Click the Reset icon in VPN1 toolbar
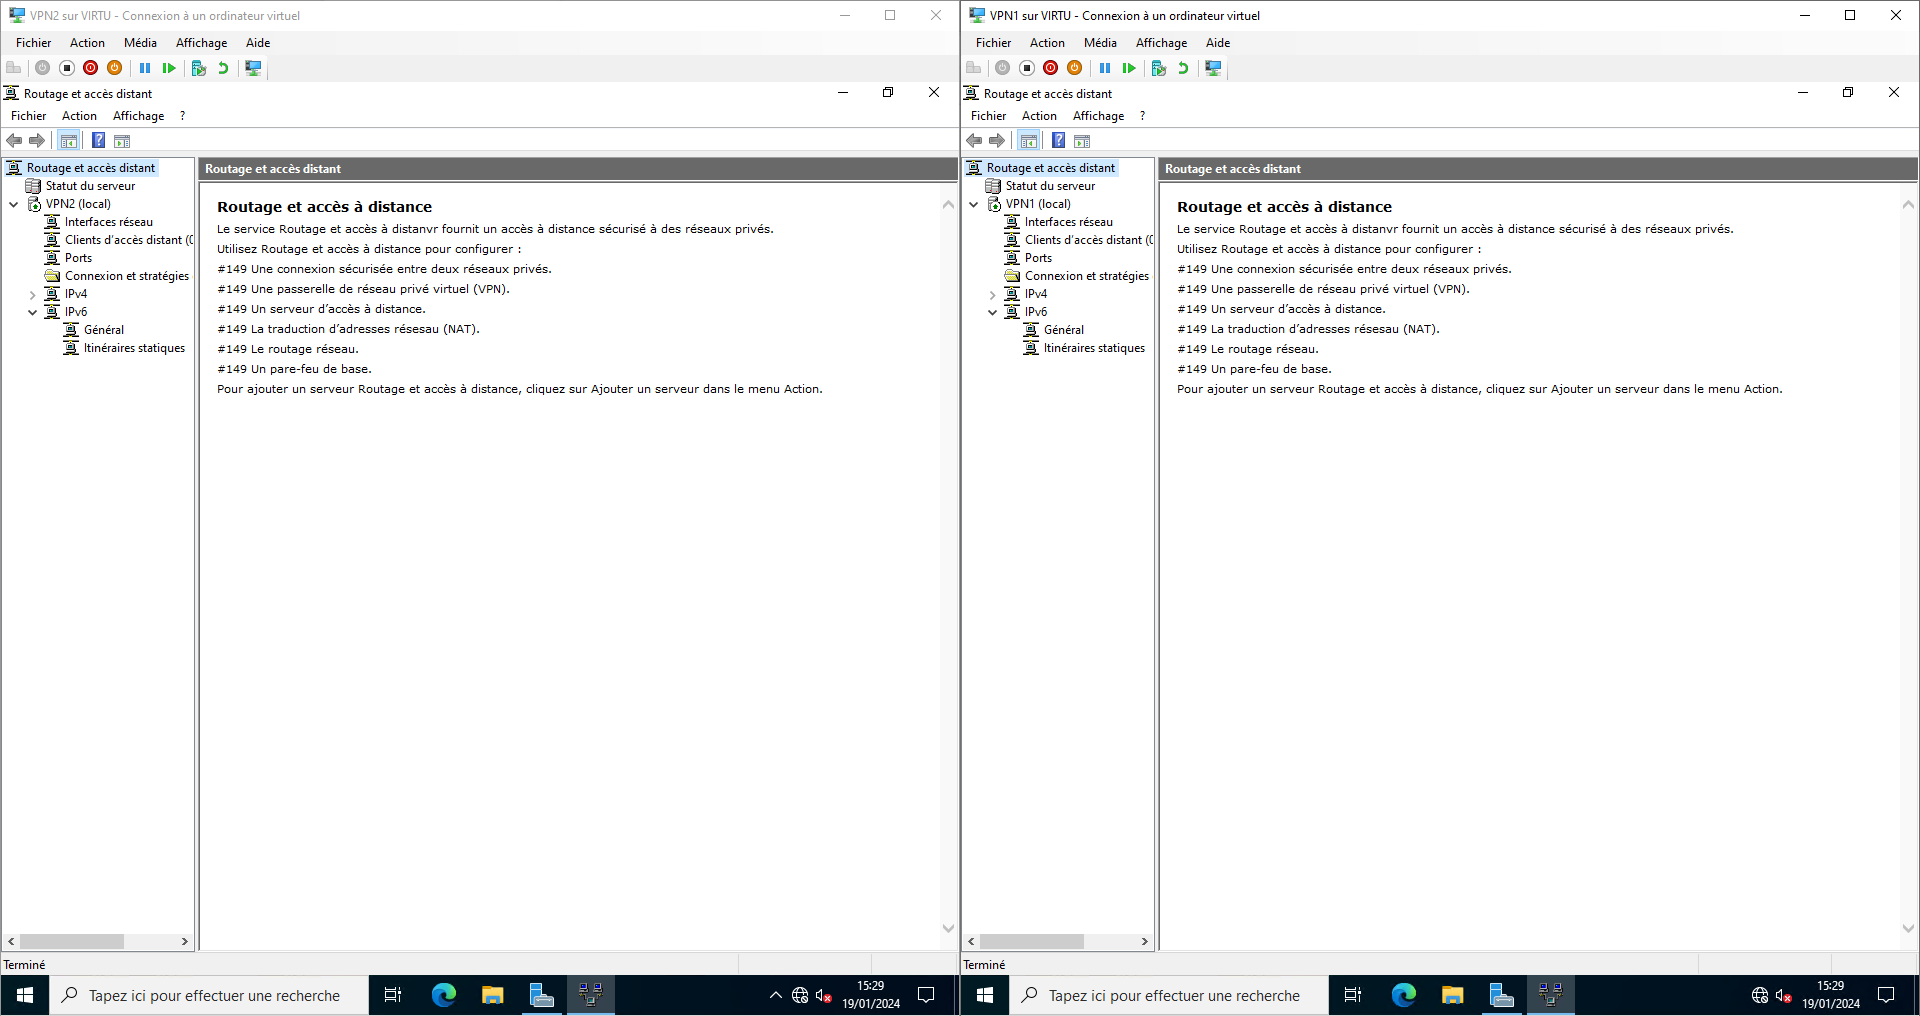Image resolution: width=1920 pixels, height=1016 pixels. point(1129,68)
